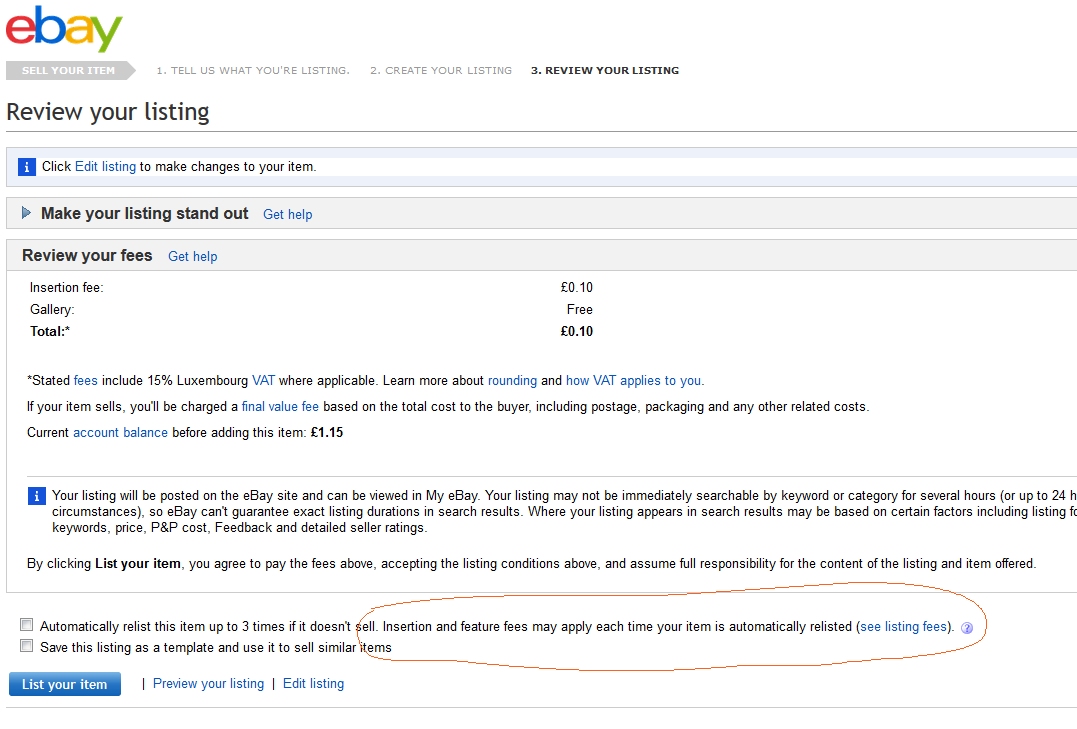
Task: Click the info icon above the listing notice paragraph
Action: (37, 496)
